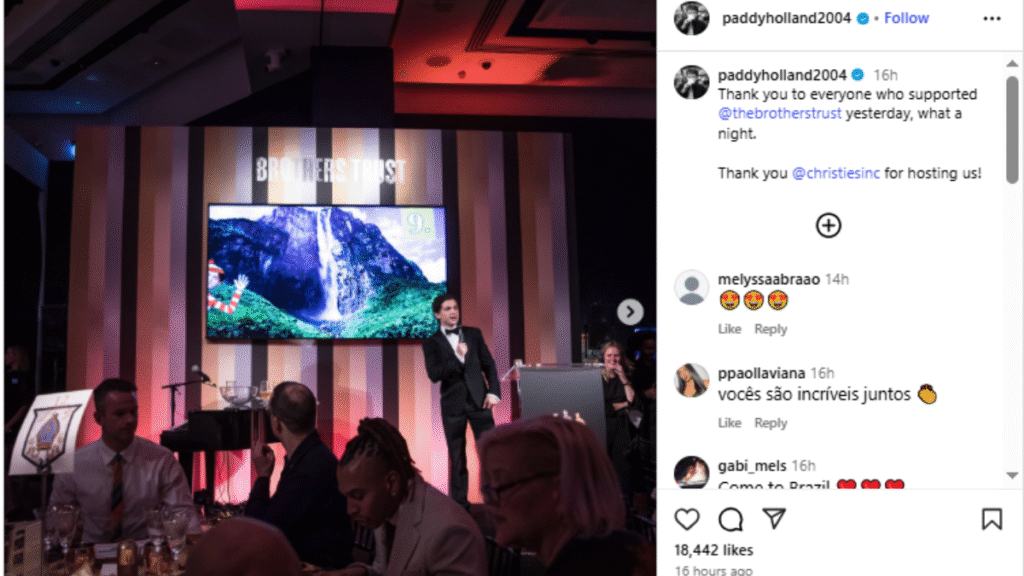Share post via paper plane icon
Viewport: 1024px width, 576px height.
tap(774, 519)
